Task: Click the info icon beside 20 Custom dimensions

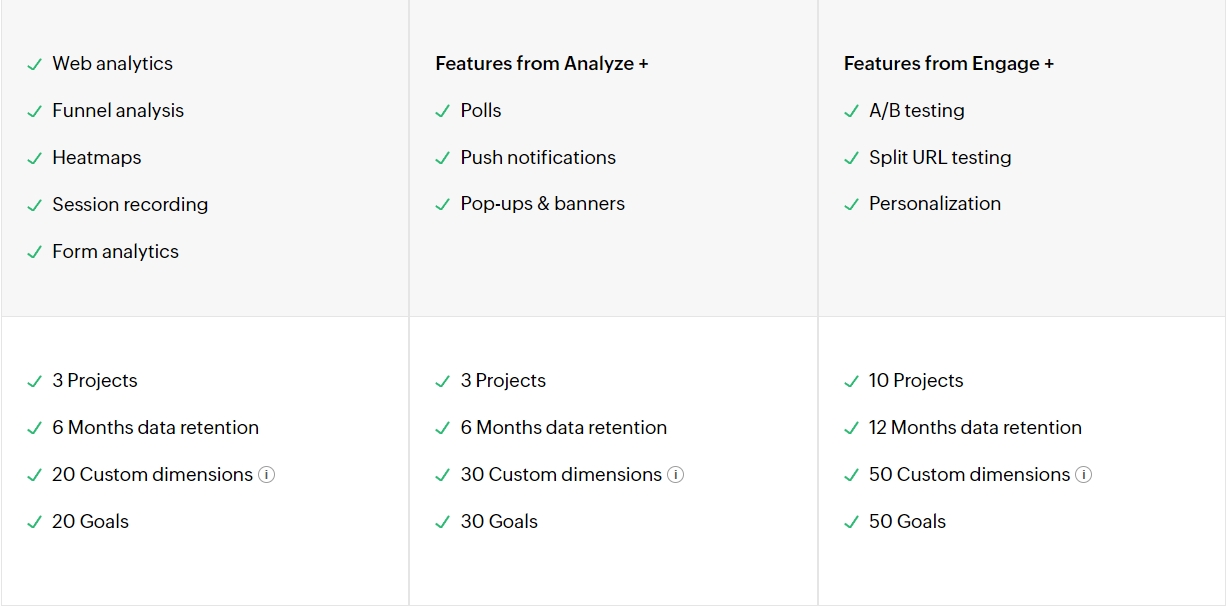Action: pos(266,475)
